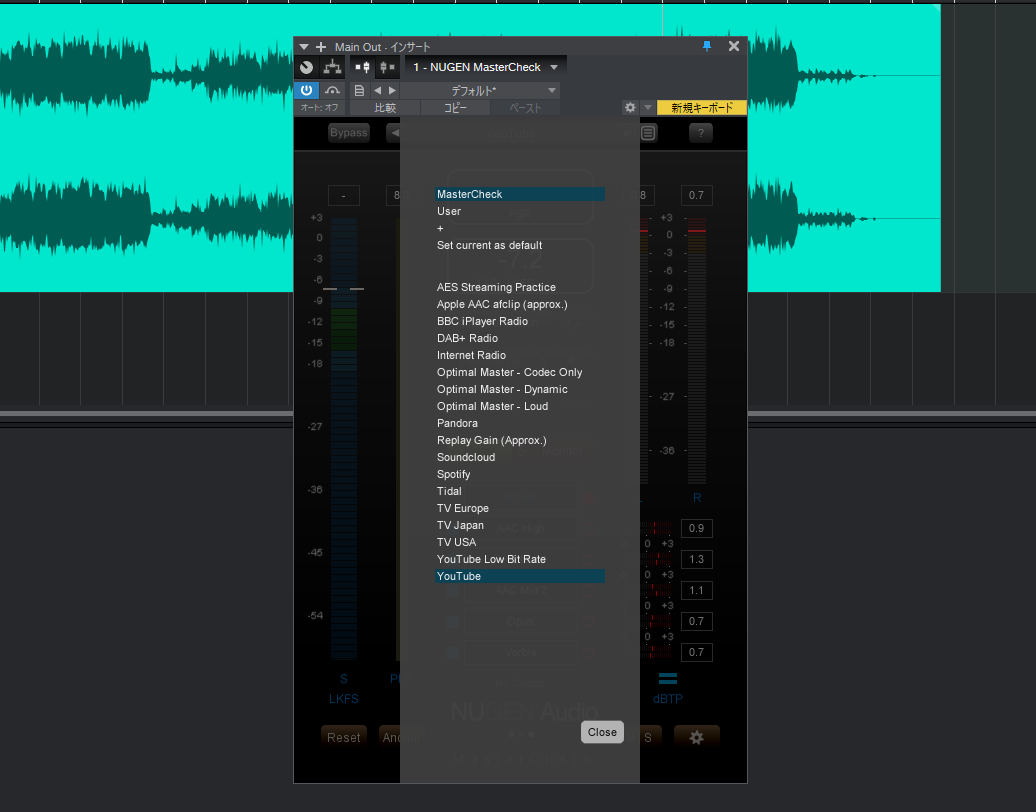Viewport: 1036px width, 812px height.
Task: Select the highlighted YouTube preset
Action: (520, 576)
